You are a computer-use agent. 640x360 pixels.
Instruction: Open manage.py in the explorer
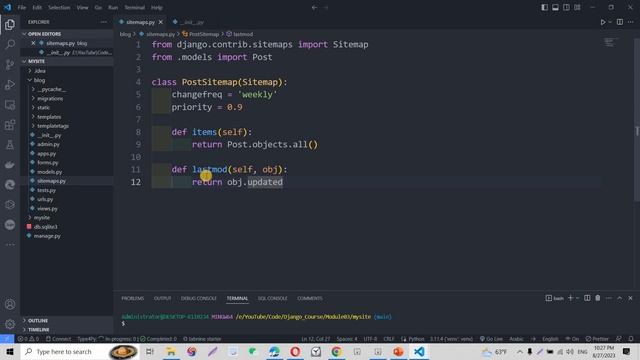click(x=47, y=236)
